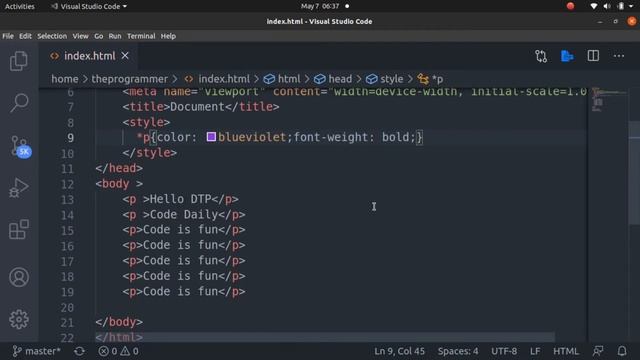Screen dimensions: 640x360
Task: Open the blueviolet color swatch picker
Action: 211,137
